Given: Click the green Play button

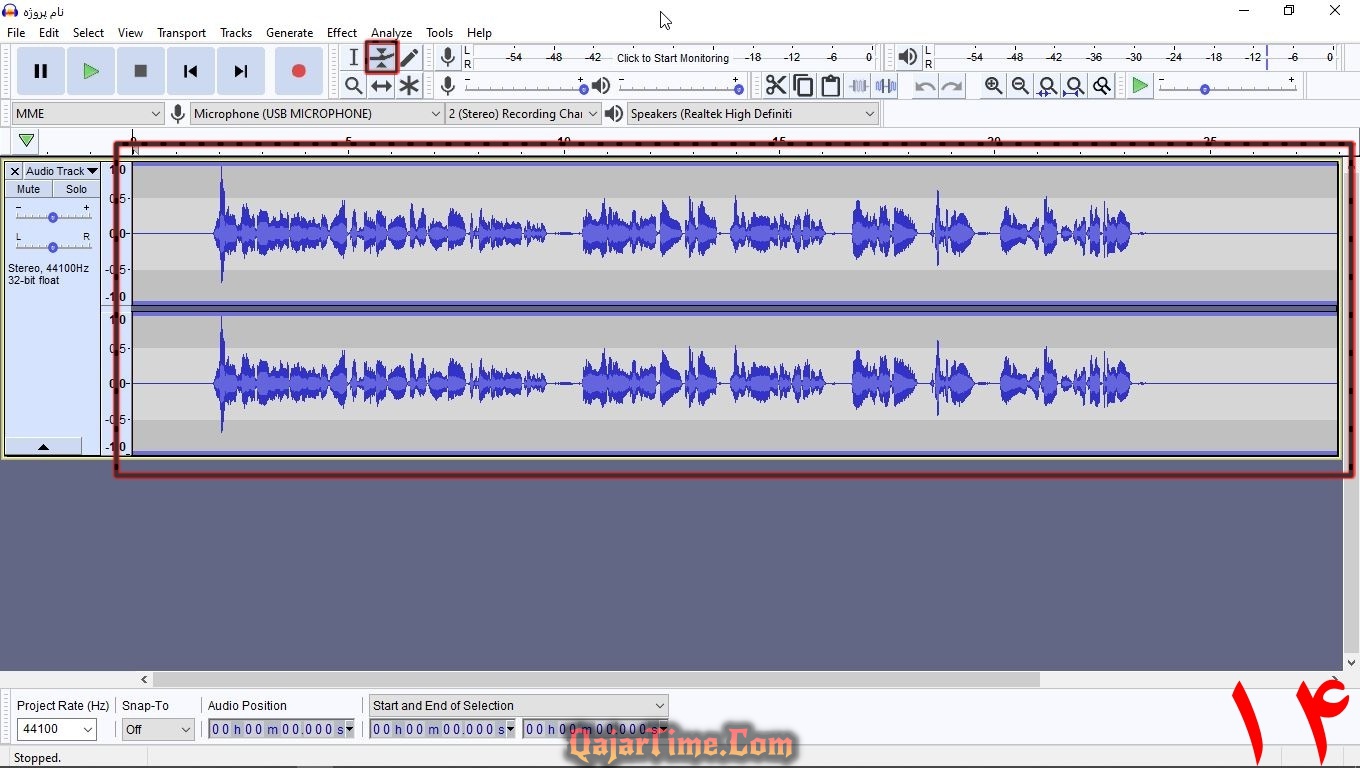Looking at the screenshot, I should (91, 71).
